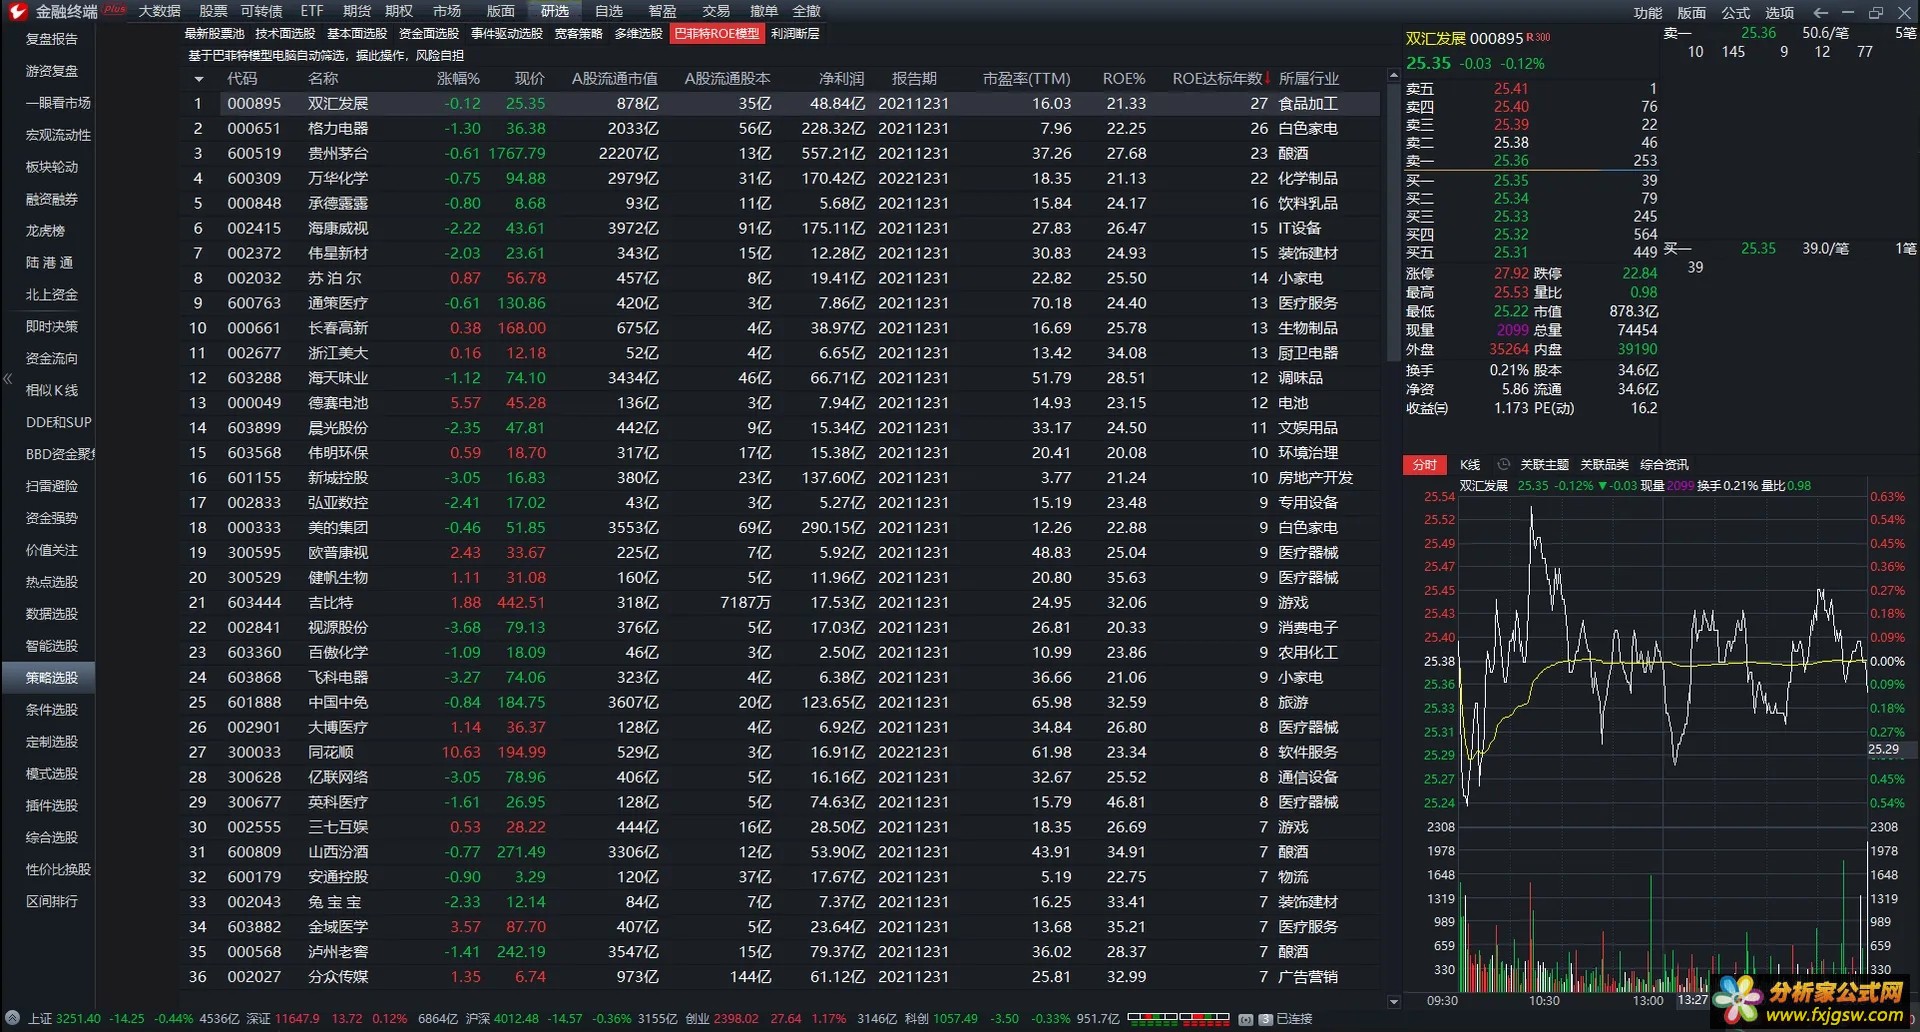The image size is (1920, 1032).
Task: Open the 选项 menu at top right
Action: pos(1779,13)
